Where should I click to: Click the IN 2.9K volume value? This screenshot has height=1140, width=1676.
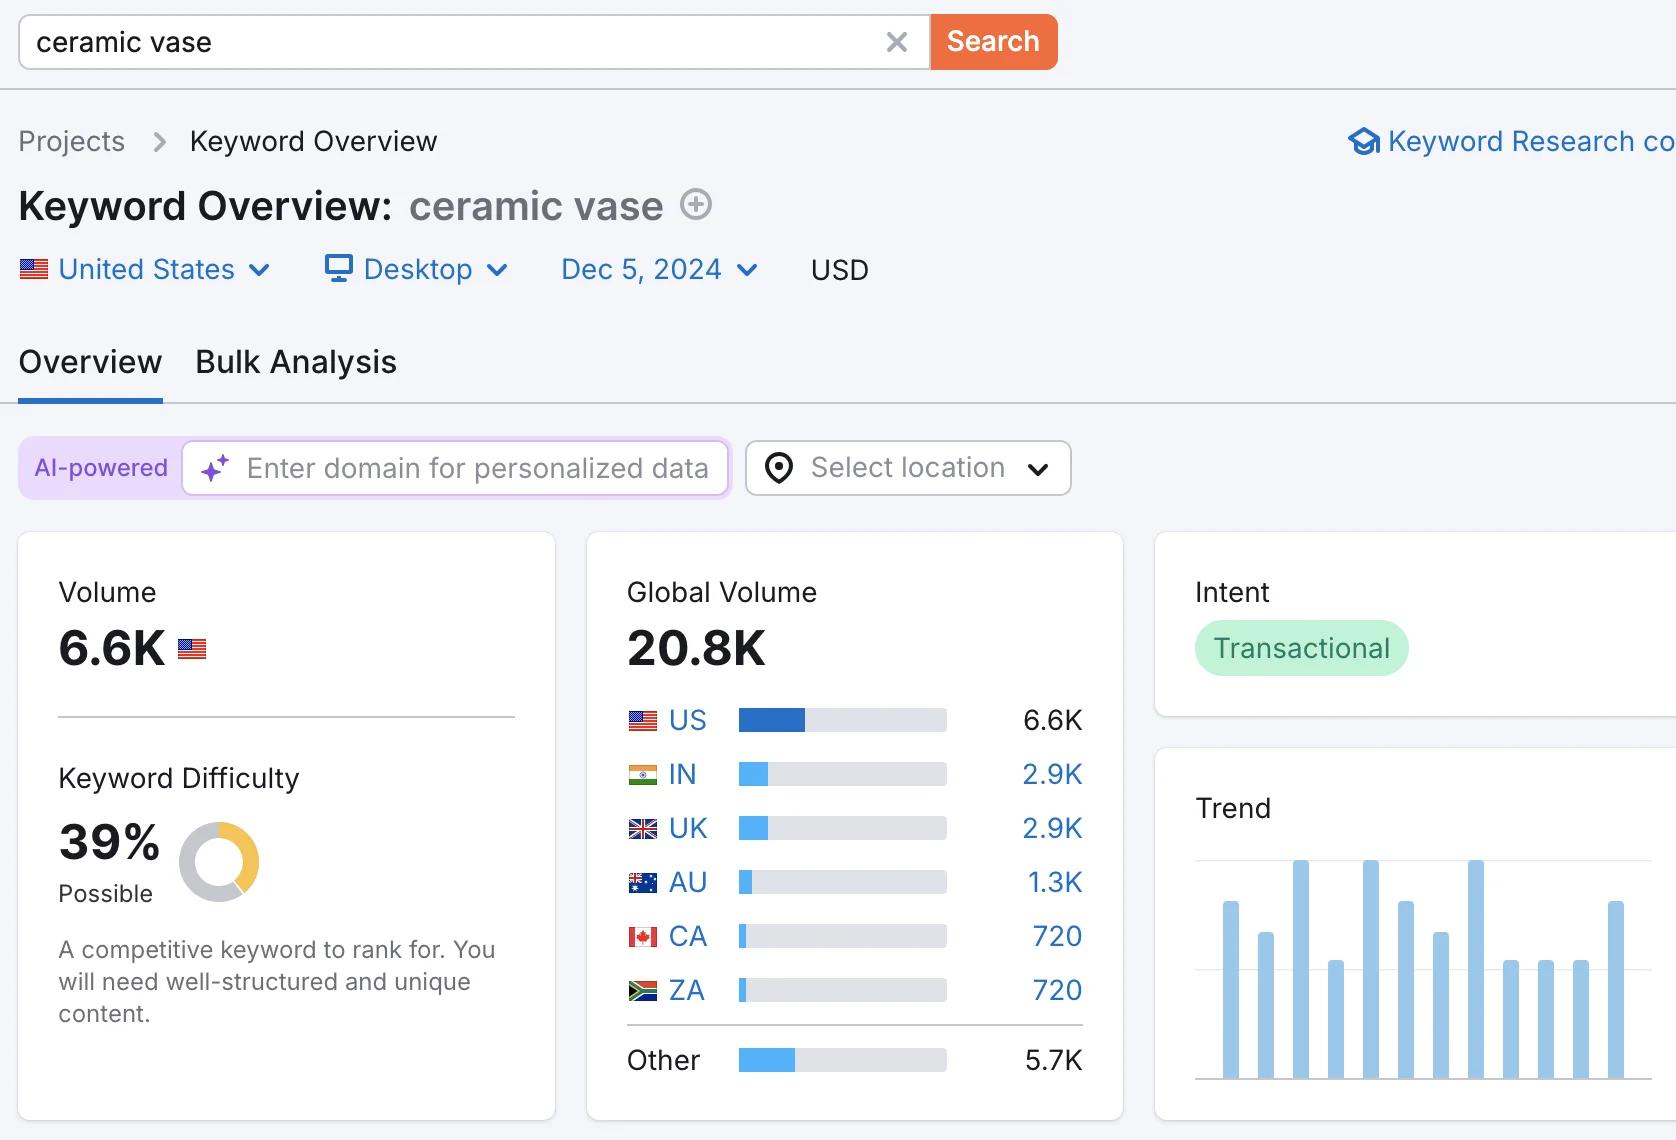click(x=1052, y=774)
